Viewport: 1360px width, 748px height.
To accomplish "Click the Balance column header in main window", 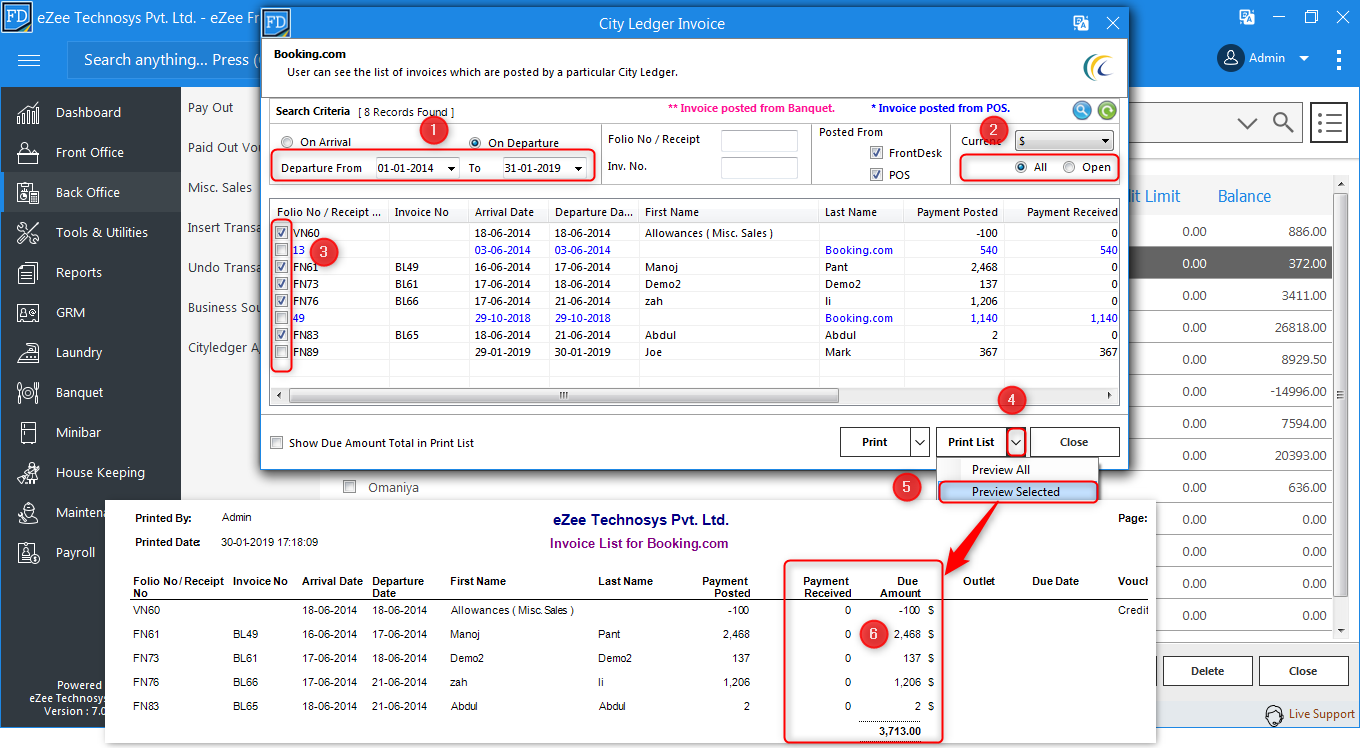I will [1244, 196].
